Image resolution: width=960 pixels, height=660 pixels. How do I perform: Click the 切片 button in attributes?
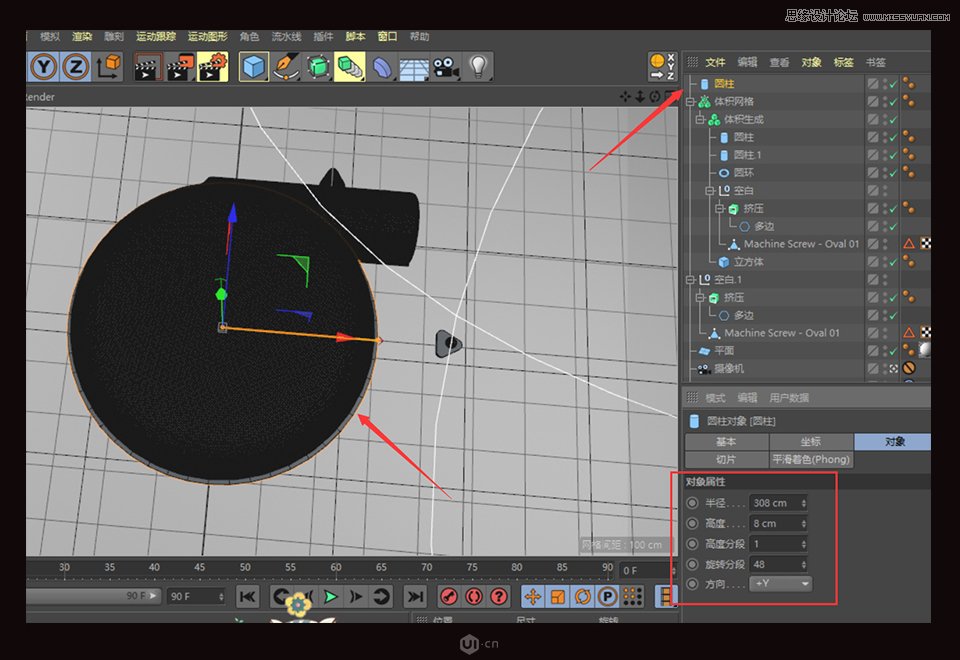point(727,458)
